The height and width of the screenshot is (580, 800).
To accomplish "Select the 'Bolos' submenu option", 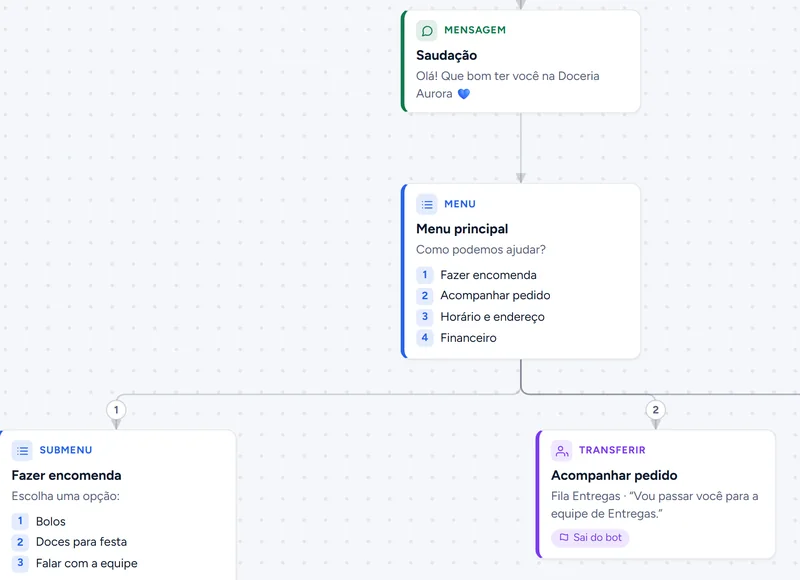I will pyautogui.click(x=51, y=521).
